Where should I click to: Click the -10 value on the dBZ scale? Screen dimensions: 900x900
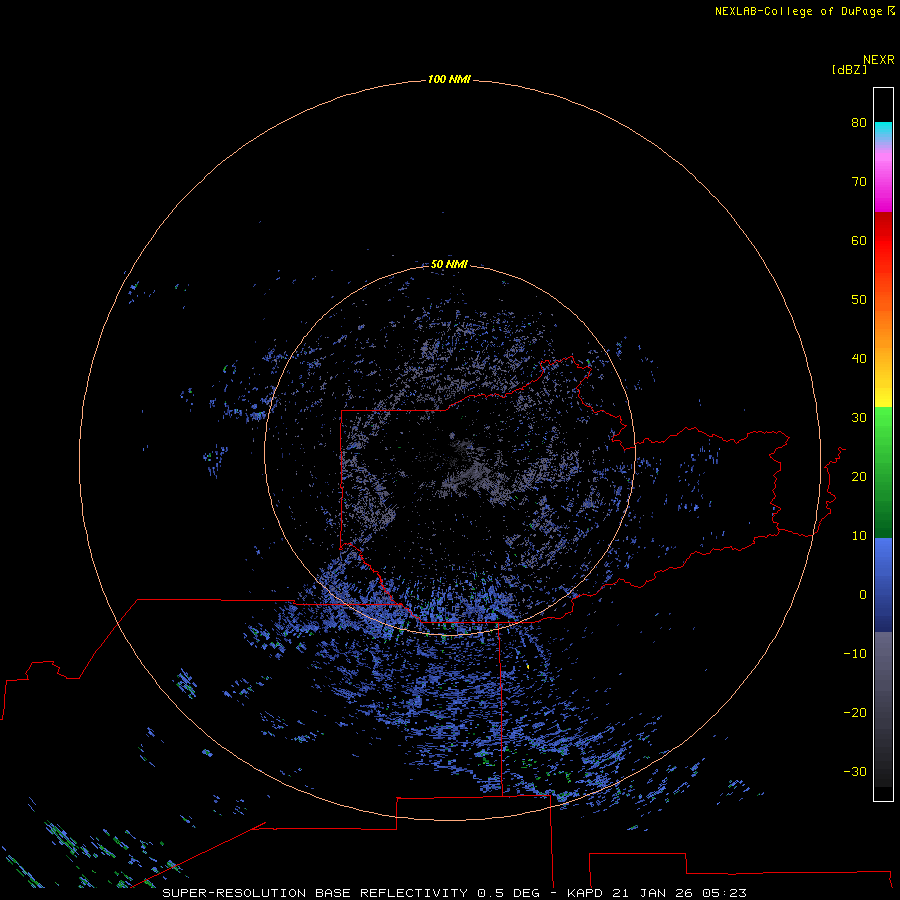pos(855,653)
